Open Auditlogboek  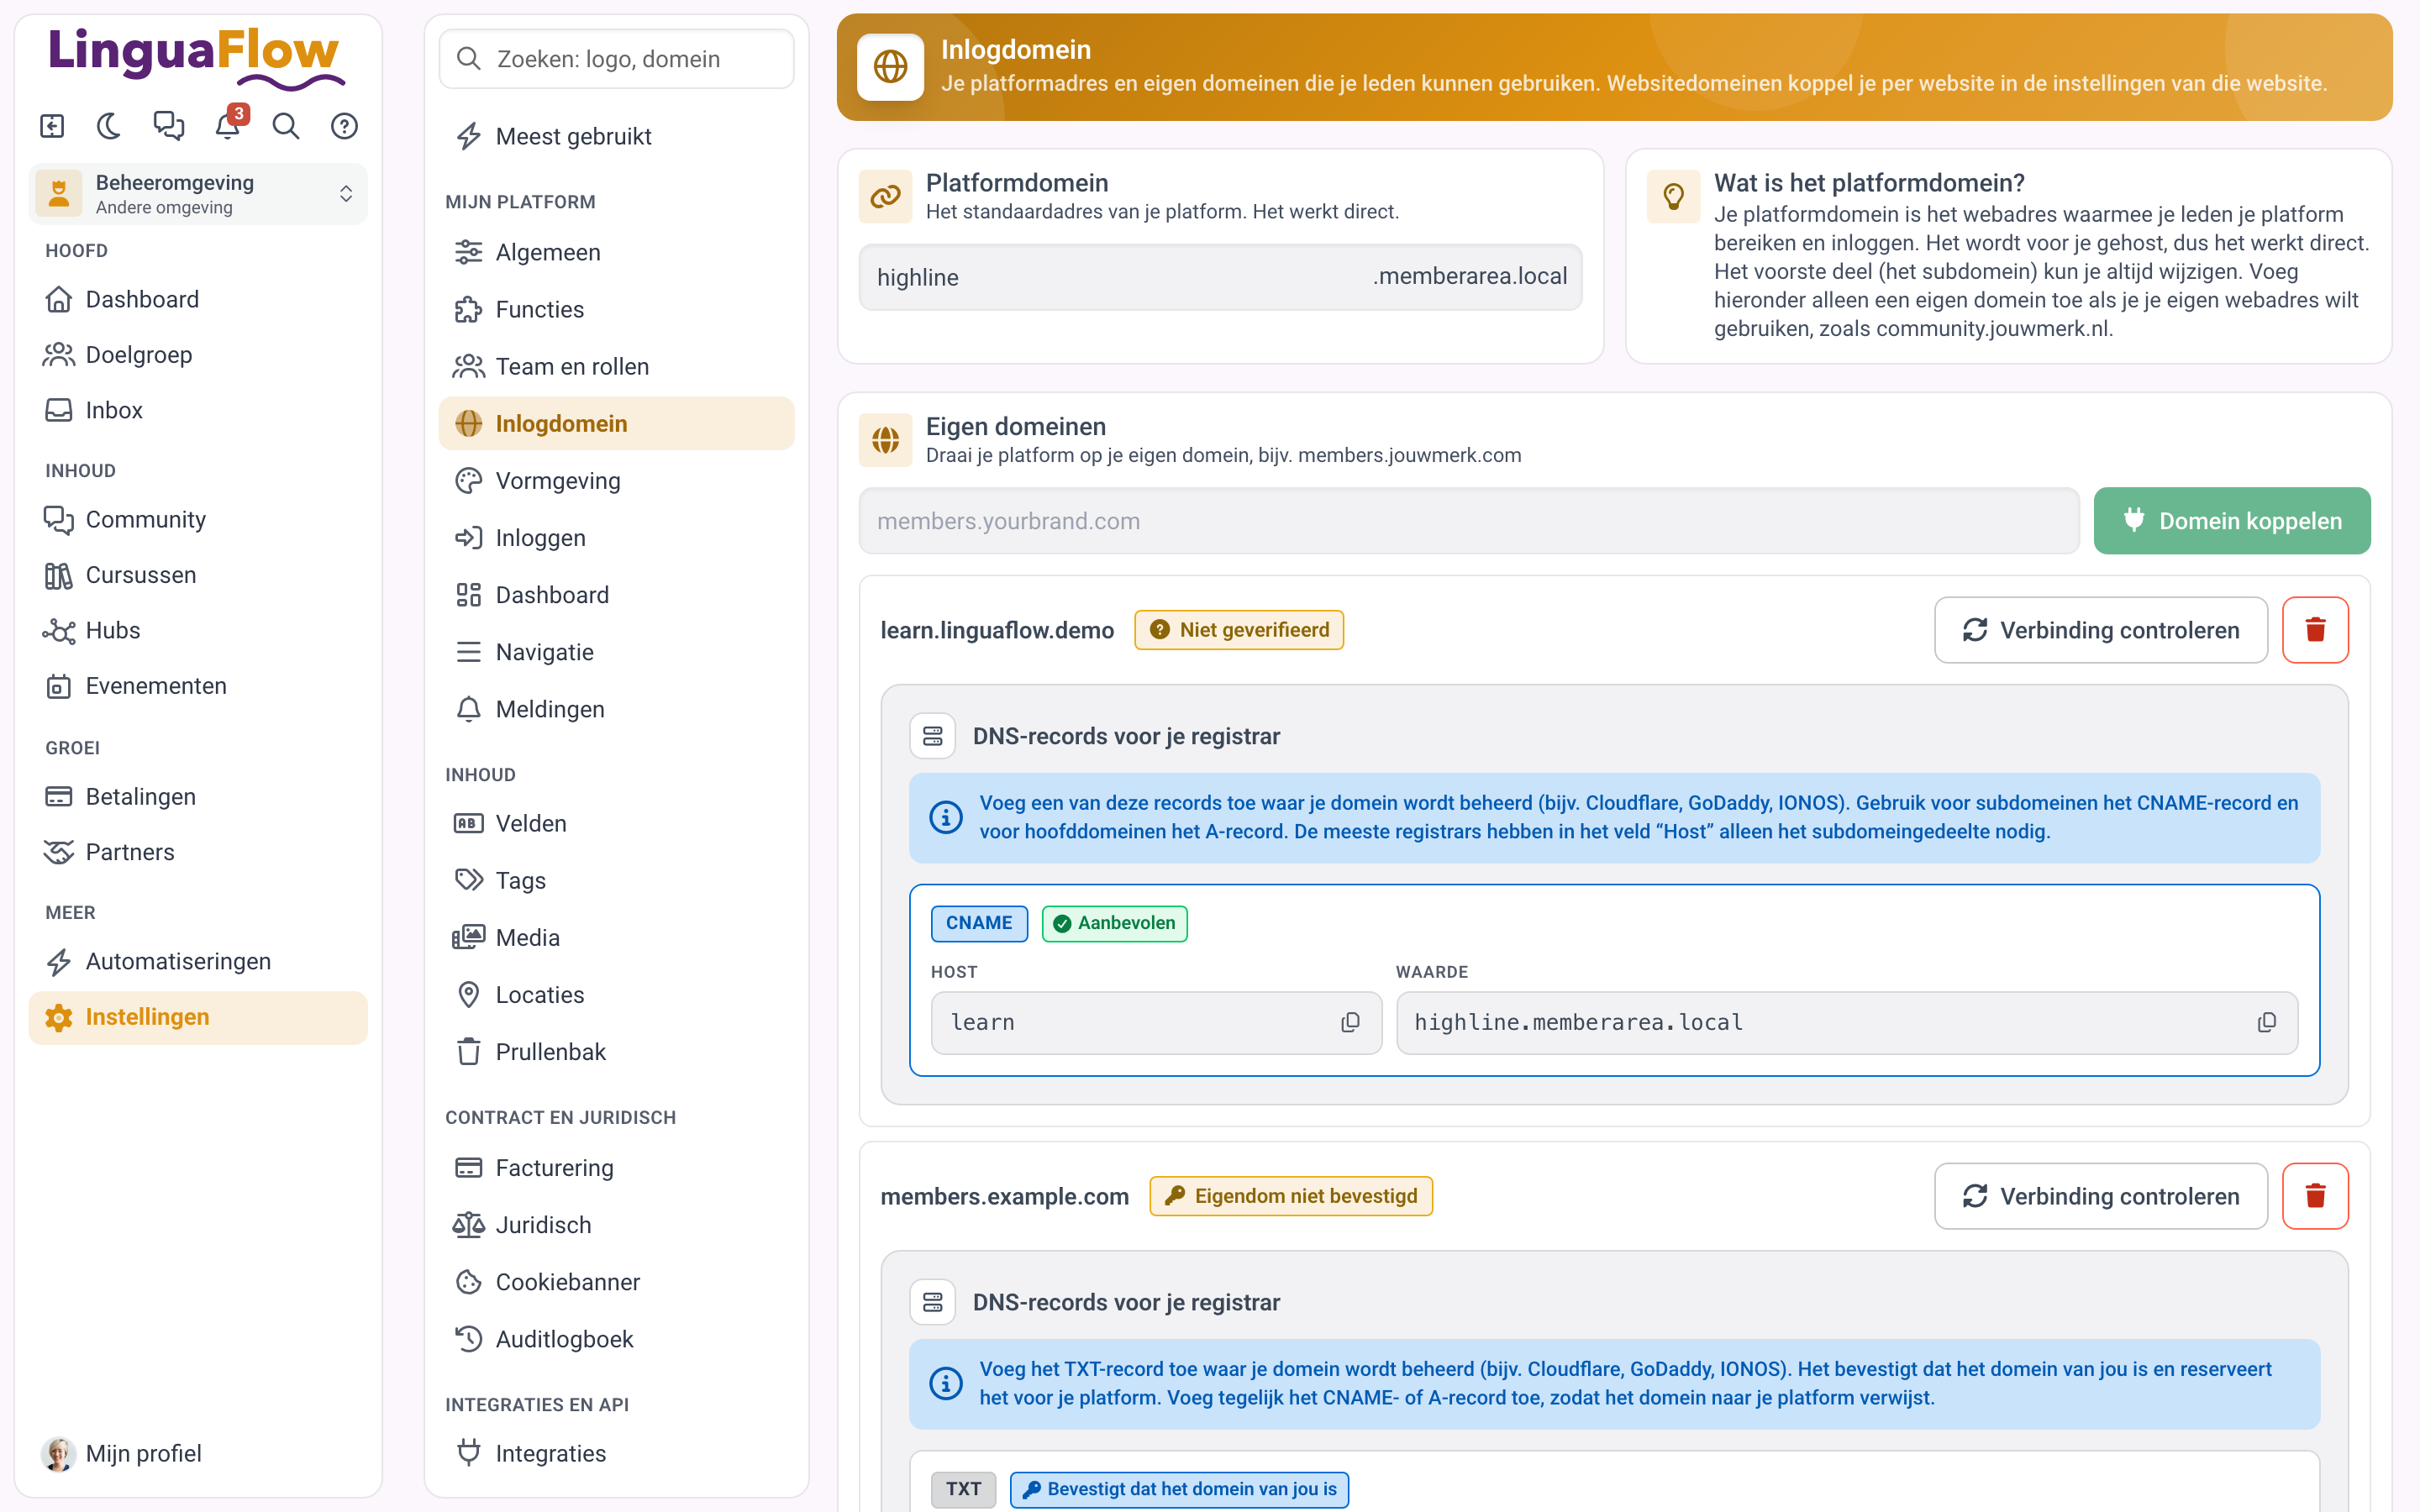pos(616,1339)
